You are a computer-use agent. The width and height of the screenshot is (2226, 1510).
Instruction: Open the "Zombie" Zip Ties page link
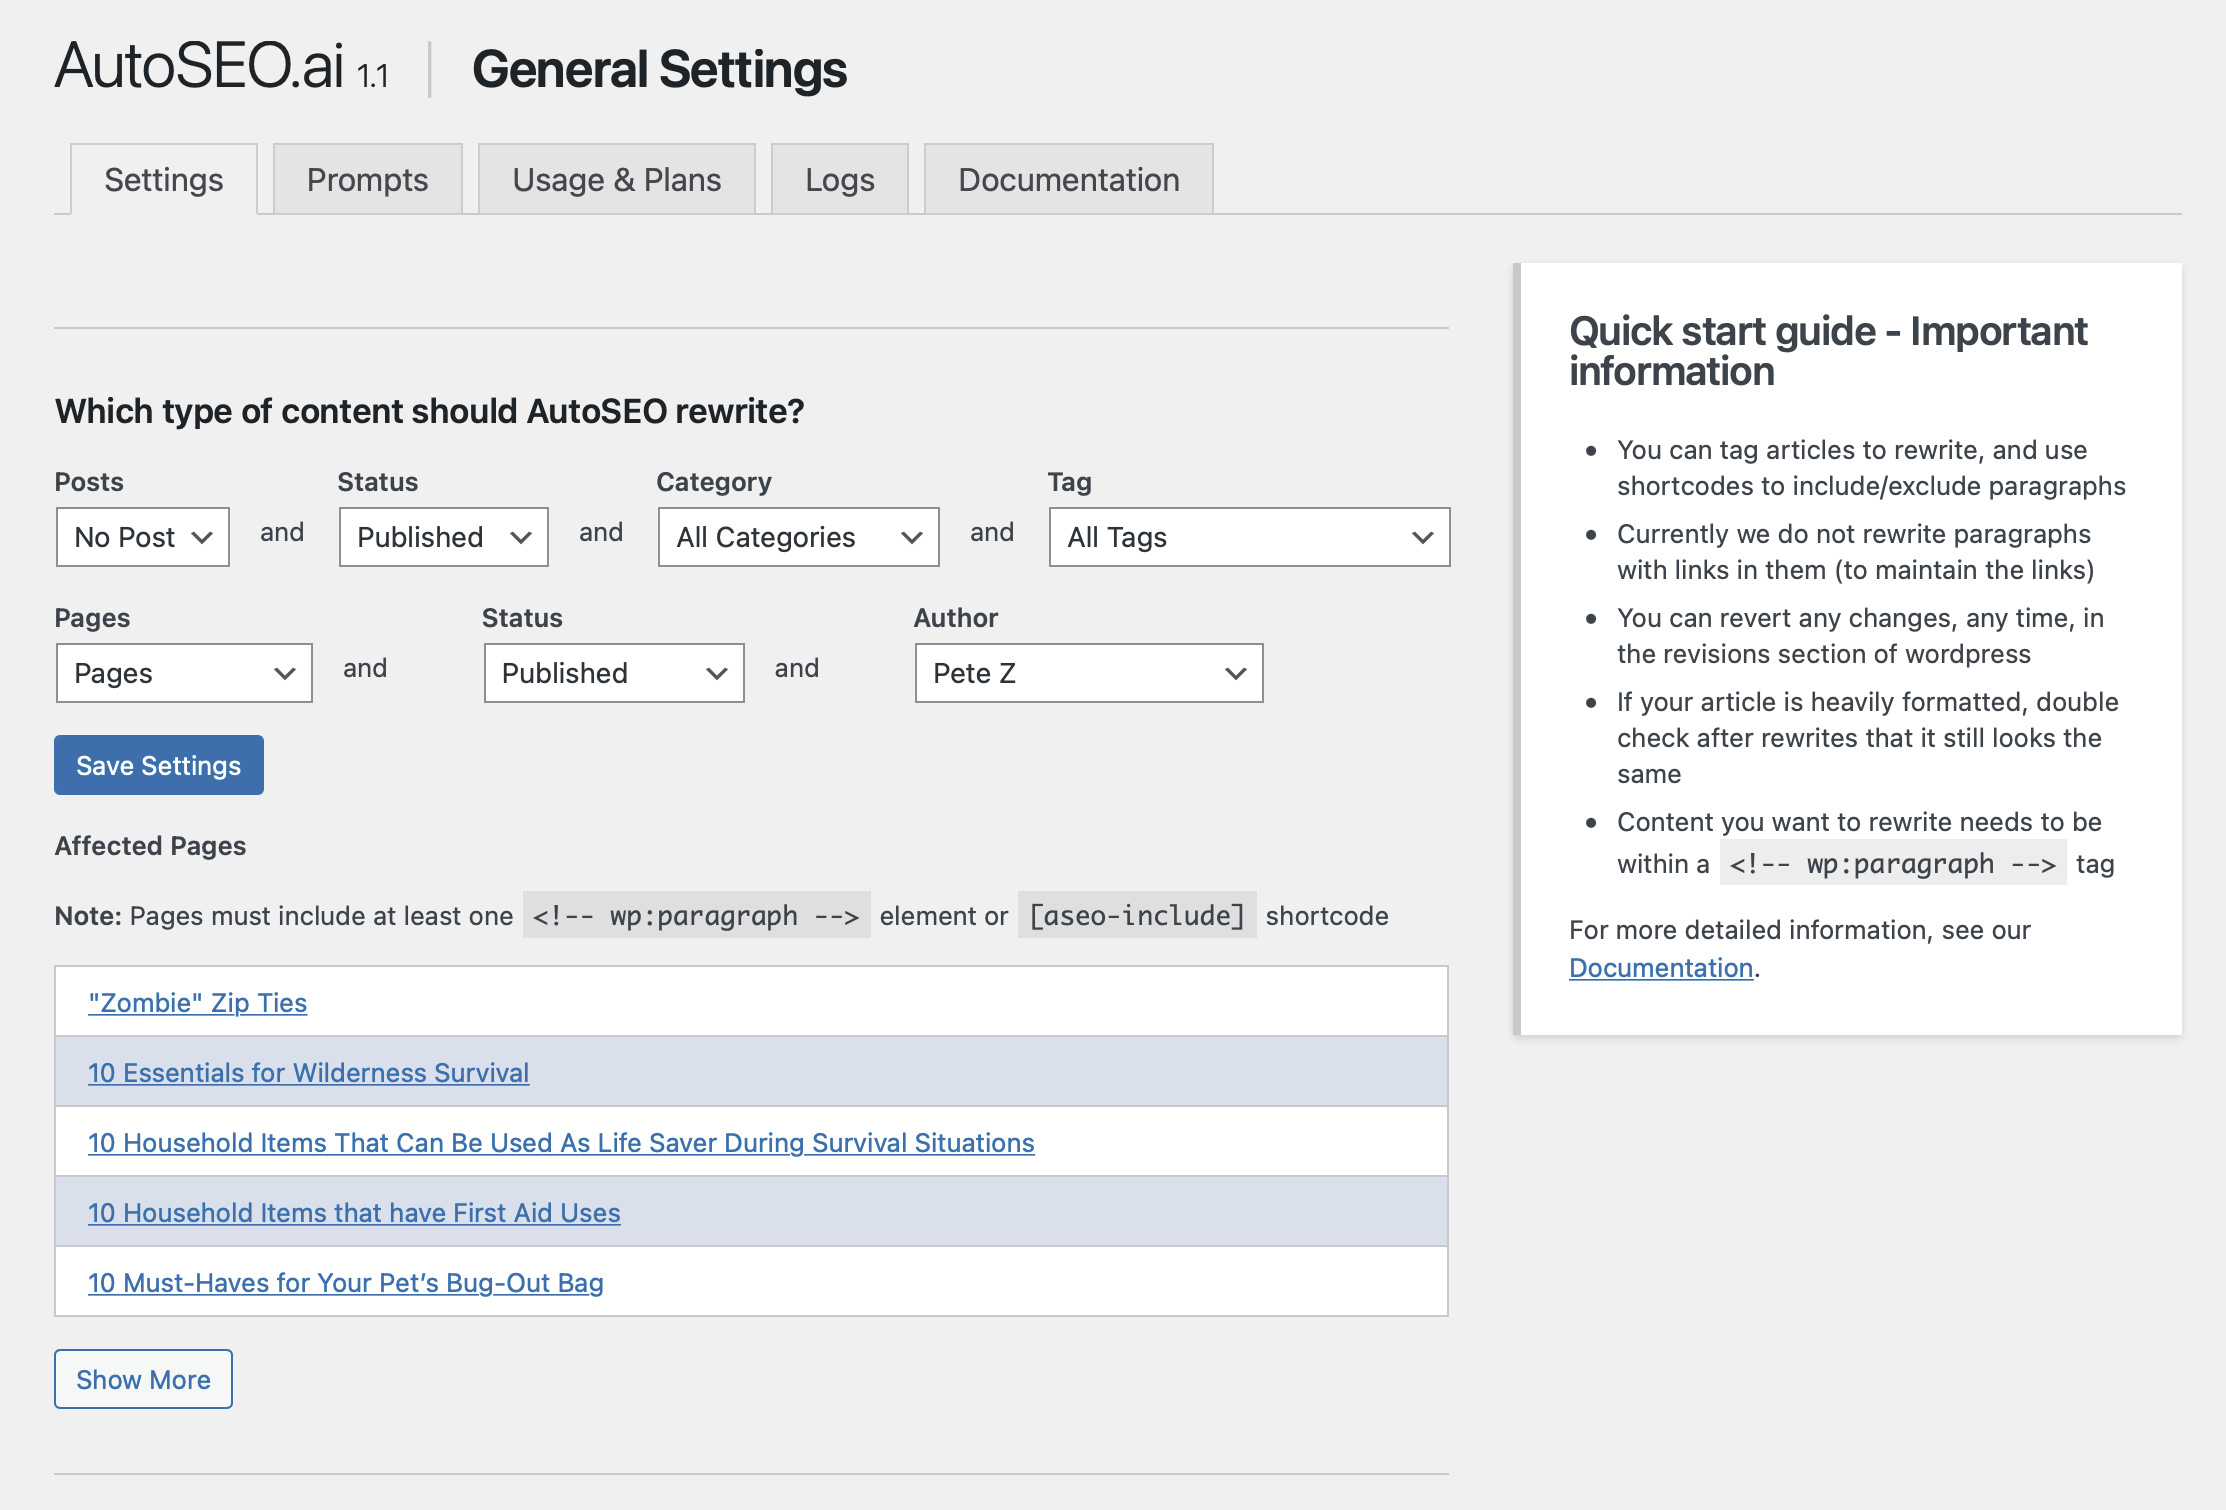(197, 1002)
